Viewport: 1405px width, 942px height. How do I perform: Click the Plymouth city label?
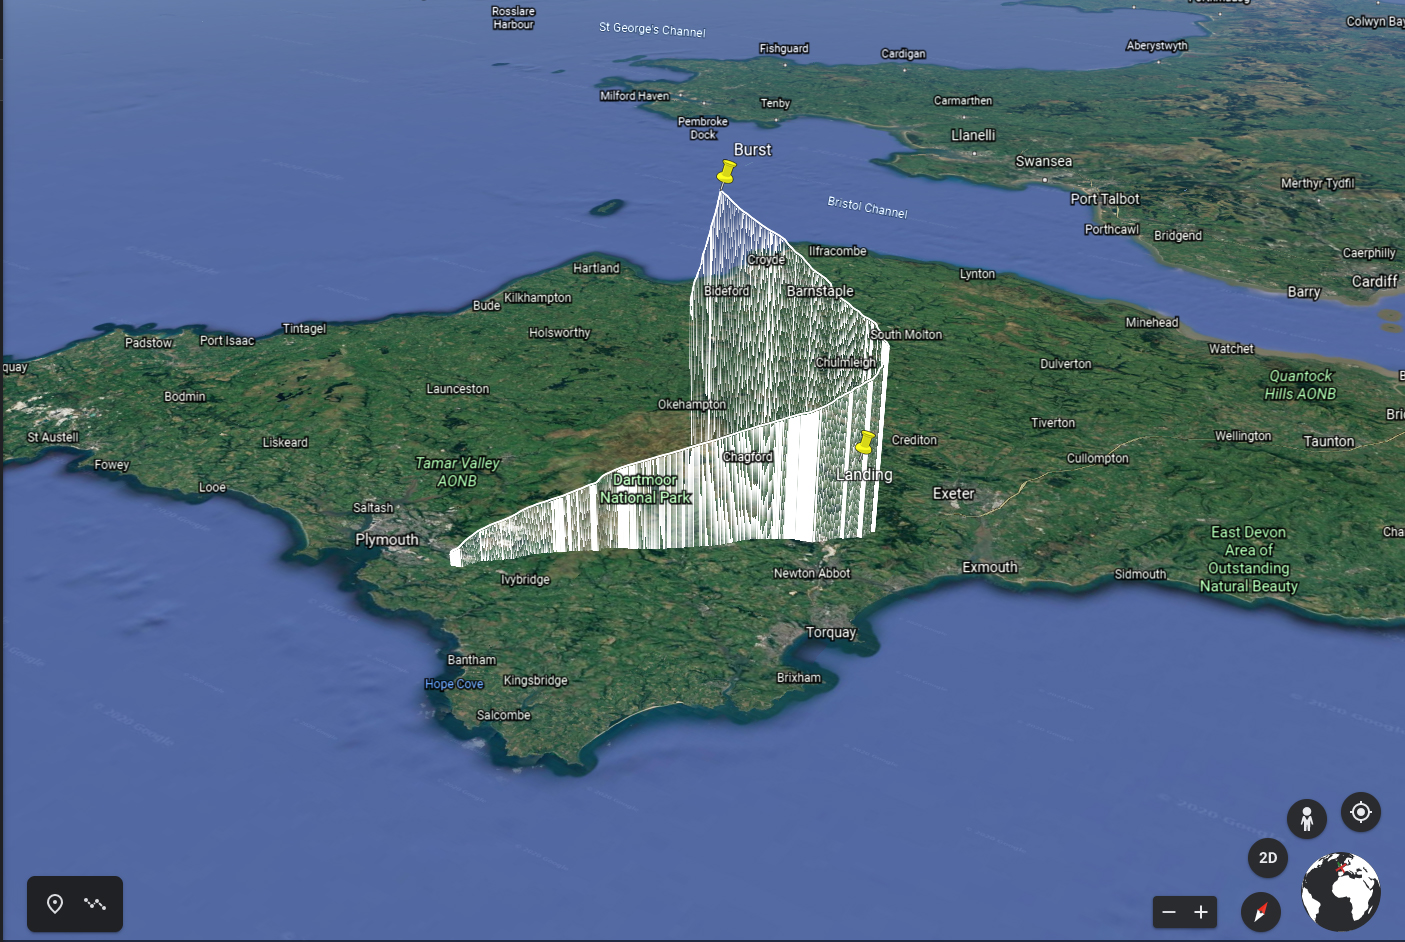(x=387, y=540)
